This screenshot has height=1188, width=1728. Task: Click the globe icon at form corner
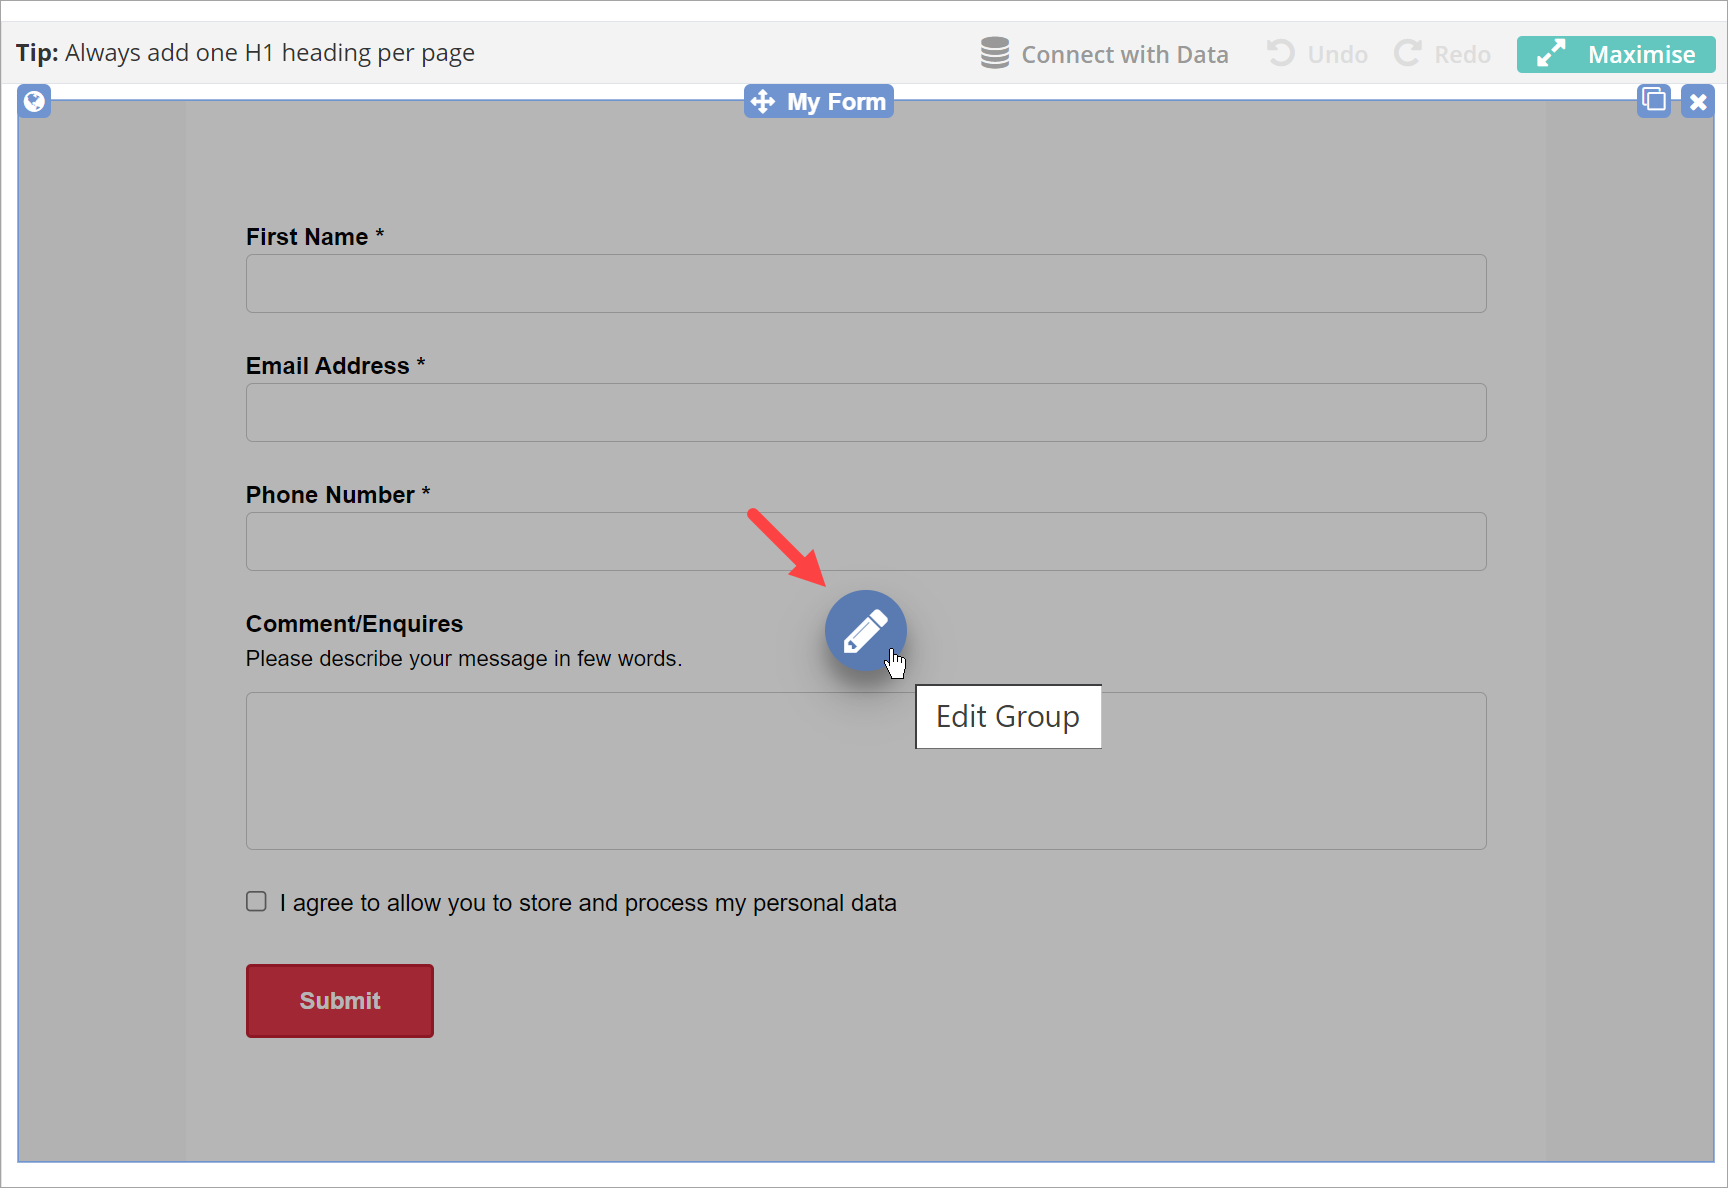(x=34, y=101)
